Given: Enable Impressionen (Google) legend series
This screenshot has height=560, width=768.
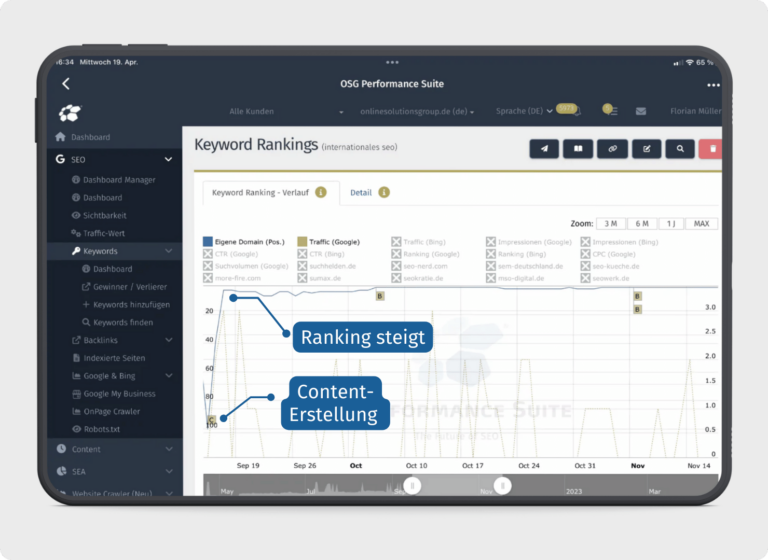Looking at the screenshot, I should tap(529, 242).
